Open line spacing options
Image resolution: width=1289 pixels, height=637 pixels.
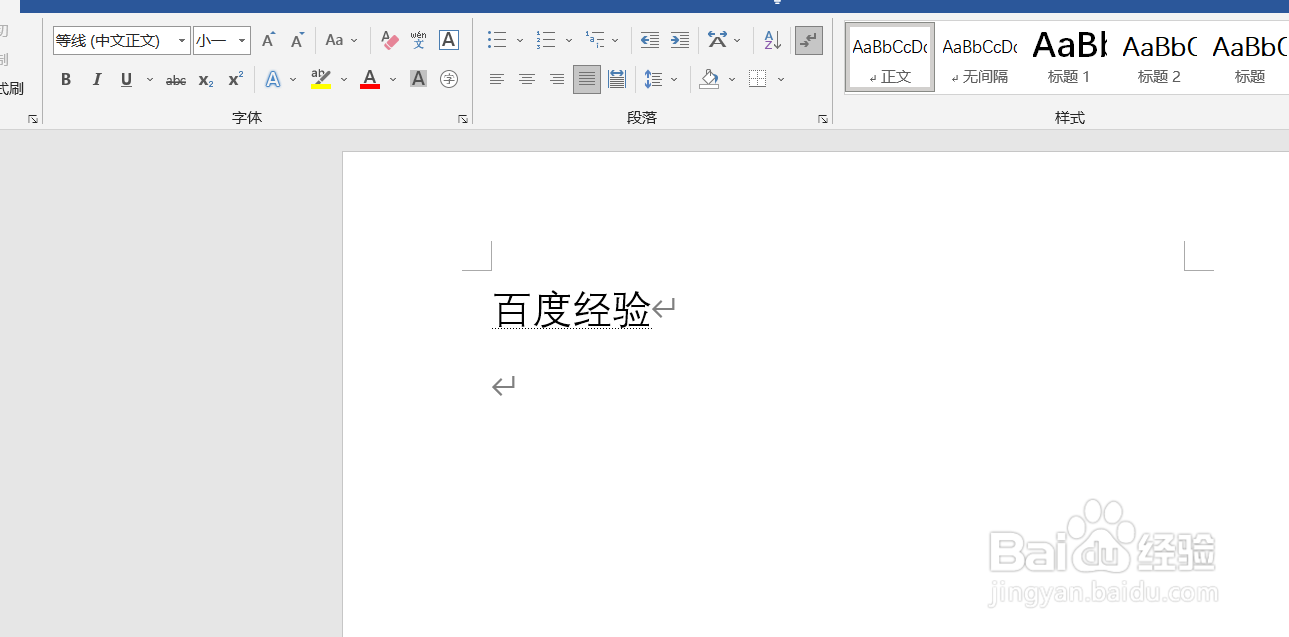tap(660, 79)
